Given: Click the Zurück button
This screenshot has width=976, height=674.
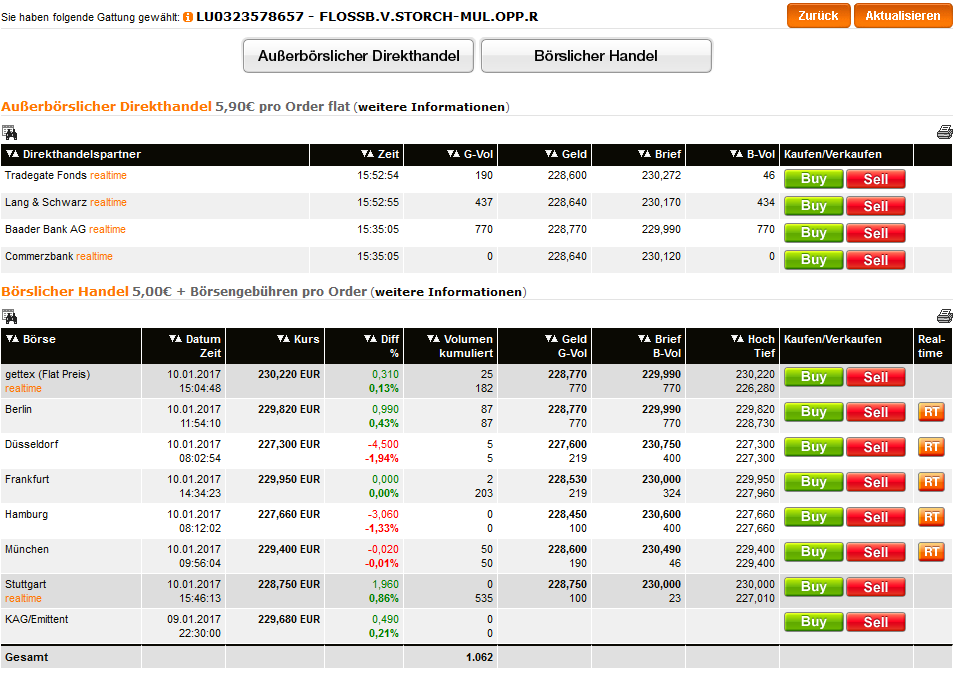Looking at the screenshot, I should [818, 16].
